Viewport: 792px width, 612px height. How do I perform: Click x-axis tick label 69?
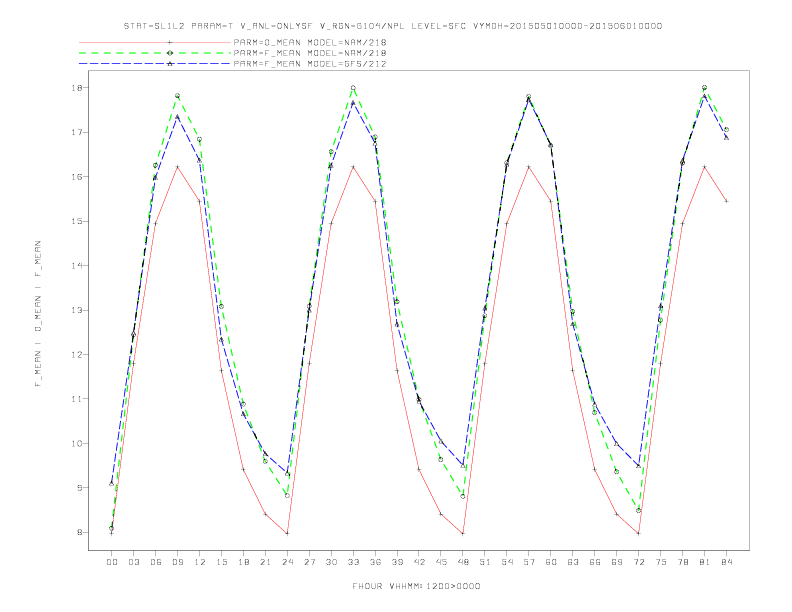(x=617, y=562)
